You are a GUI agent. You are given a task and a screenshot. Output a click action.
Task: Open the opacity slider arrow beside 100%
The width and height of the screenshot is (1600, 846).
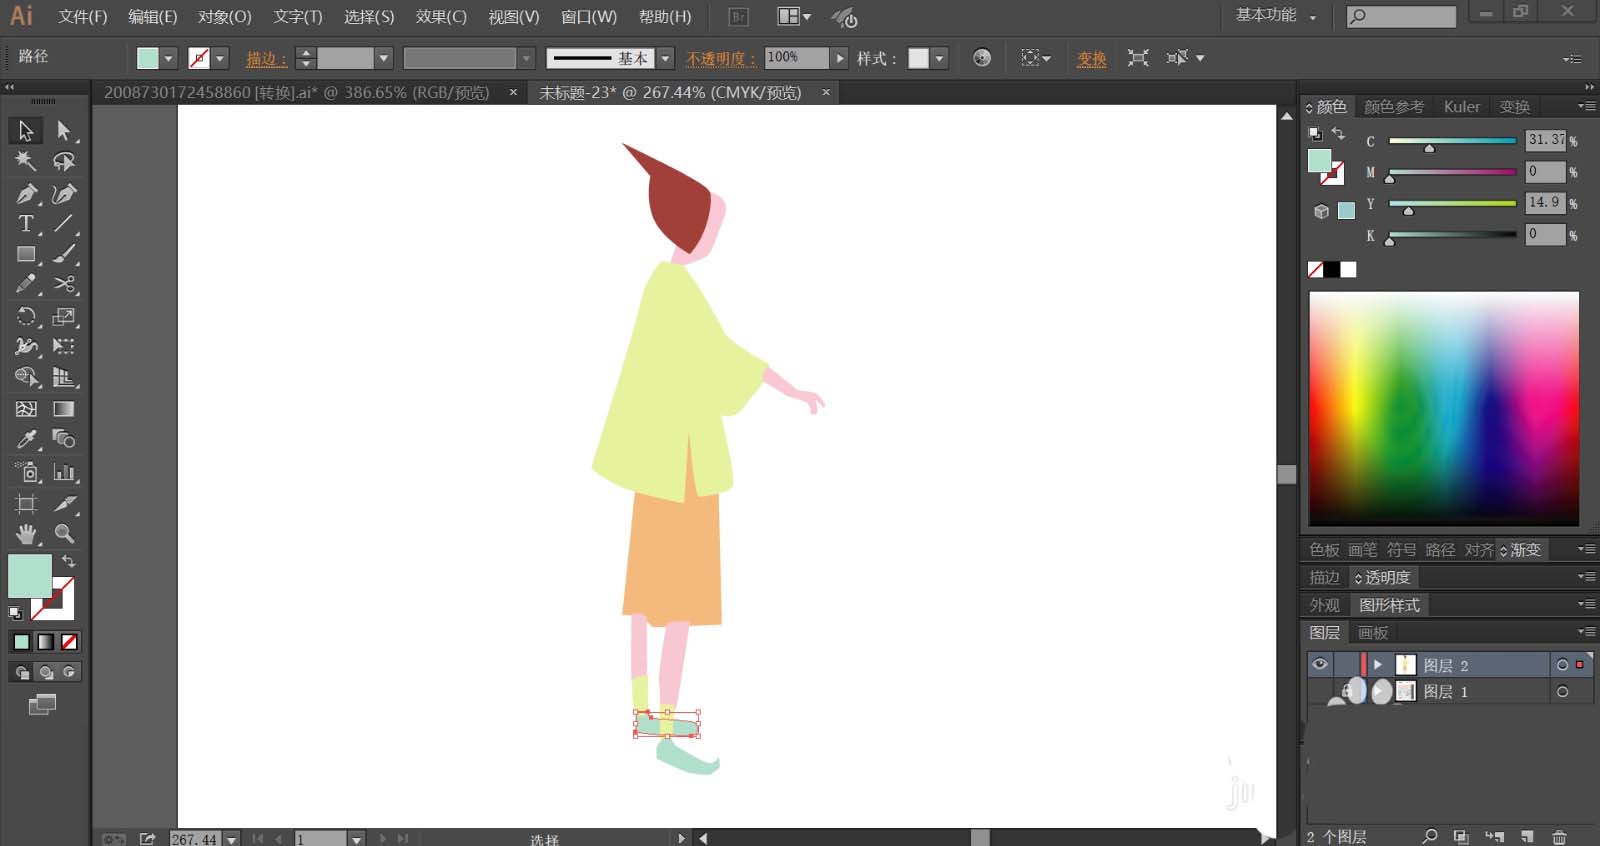[x=840, y=58]
